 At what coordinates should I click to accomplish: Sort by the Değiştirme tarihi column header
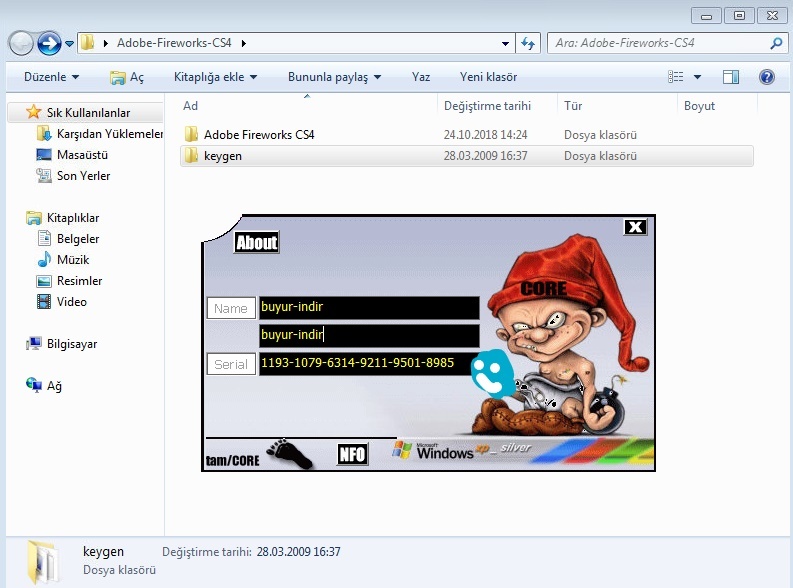coord(487,106)
